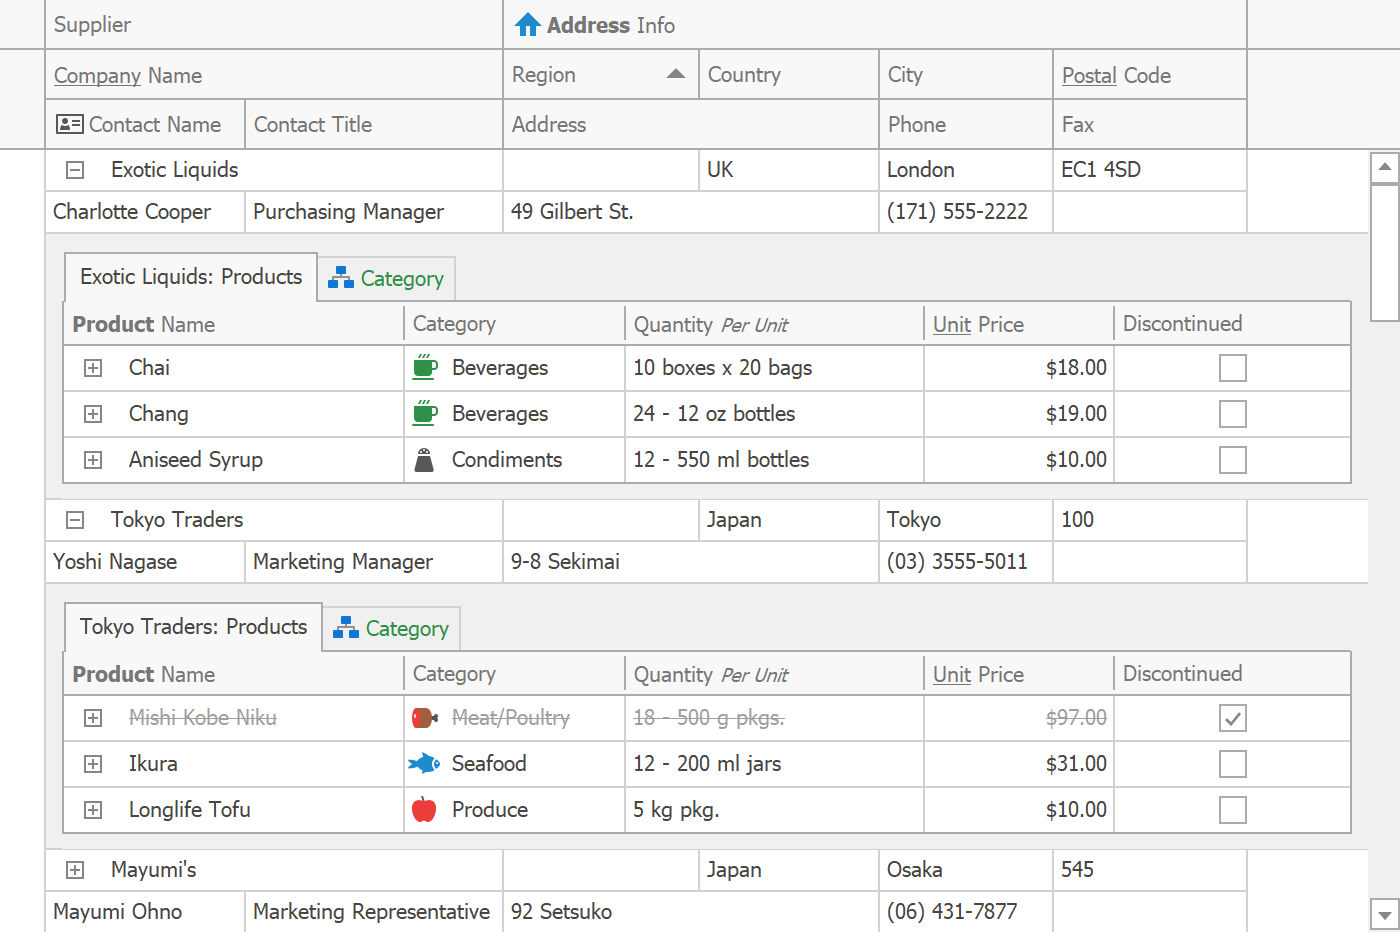
Task: Select the Postal Code column header
Action: point(1116,75)
